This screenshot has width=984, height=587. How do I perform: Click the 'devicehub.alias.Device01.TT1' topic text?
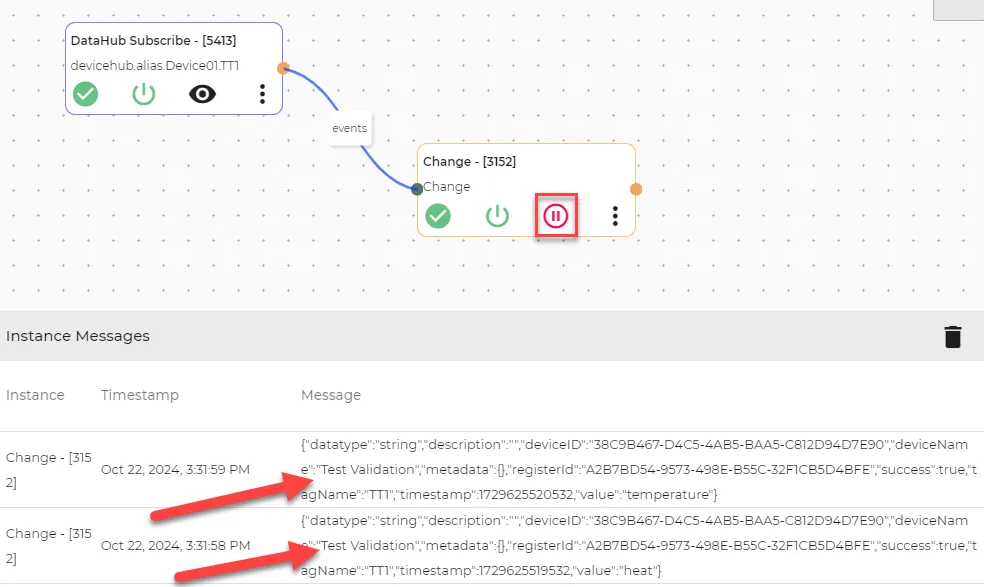(x=155, y=65)
